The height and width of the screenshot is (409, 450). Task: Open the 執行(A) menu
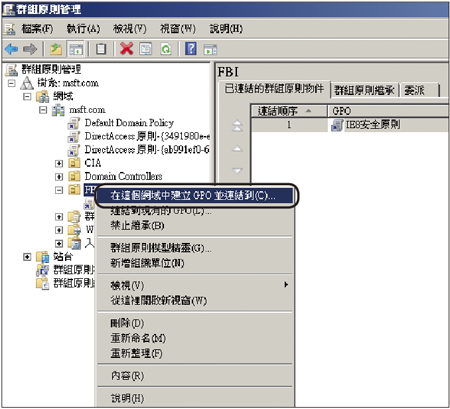(x=83, y=29)
